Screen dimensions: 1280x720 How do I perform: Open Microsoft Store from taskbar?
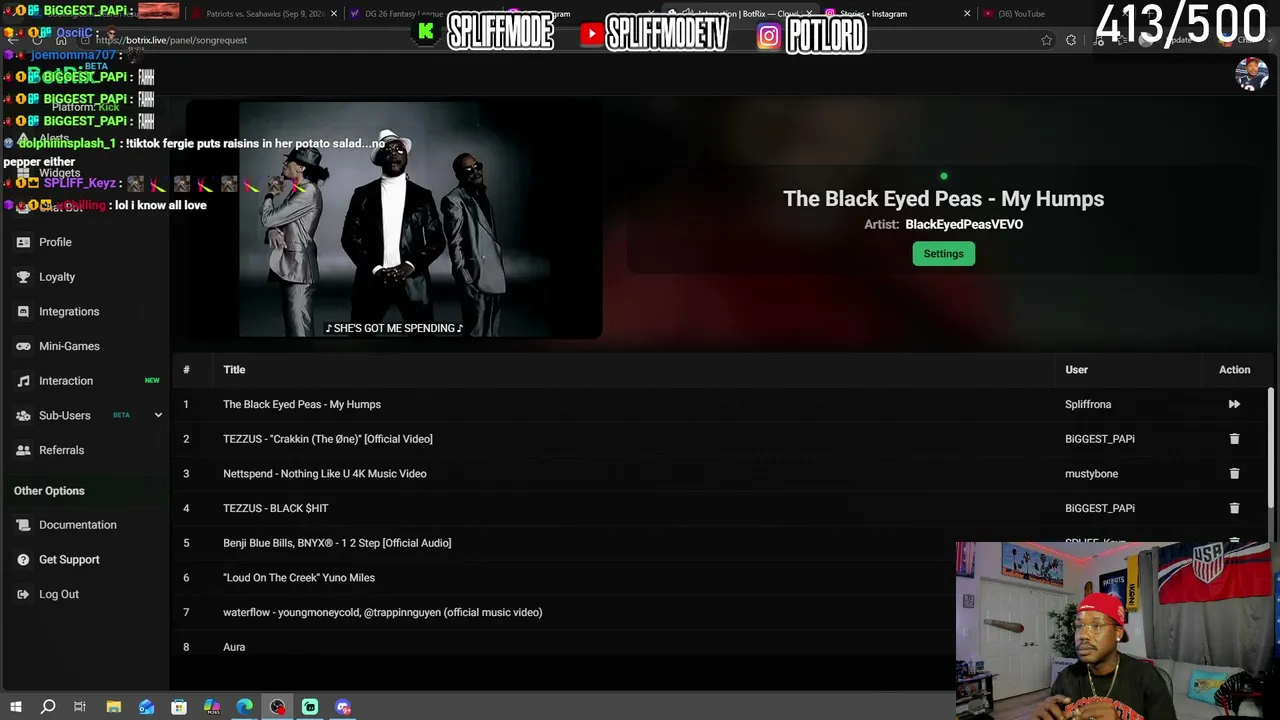tap(179, 707)
